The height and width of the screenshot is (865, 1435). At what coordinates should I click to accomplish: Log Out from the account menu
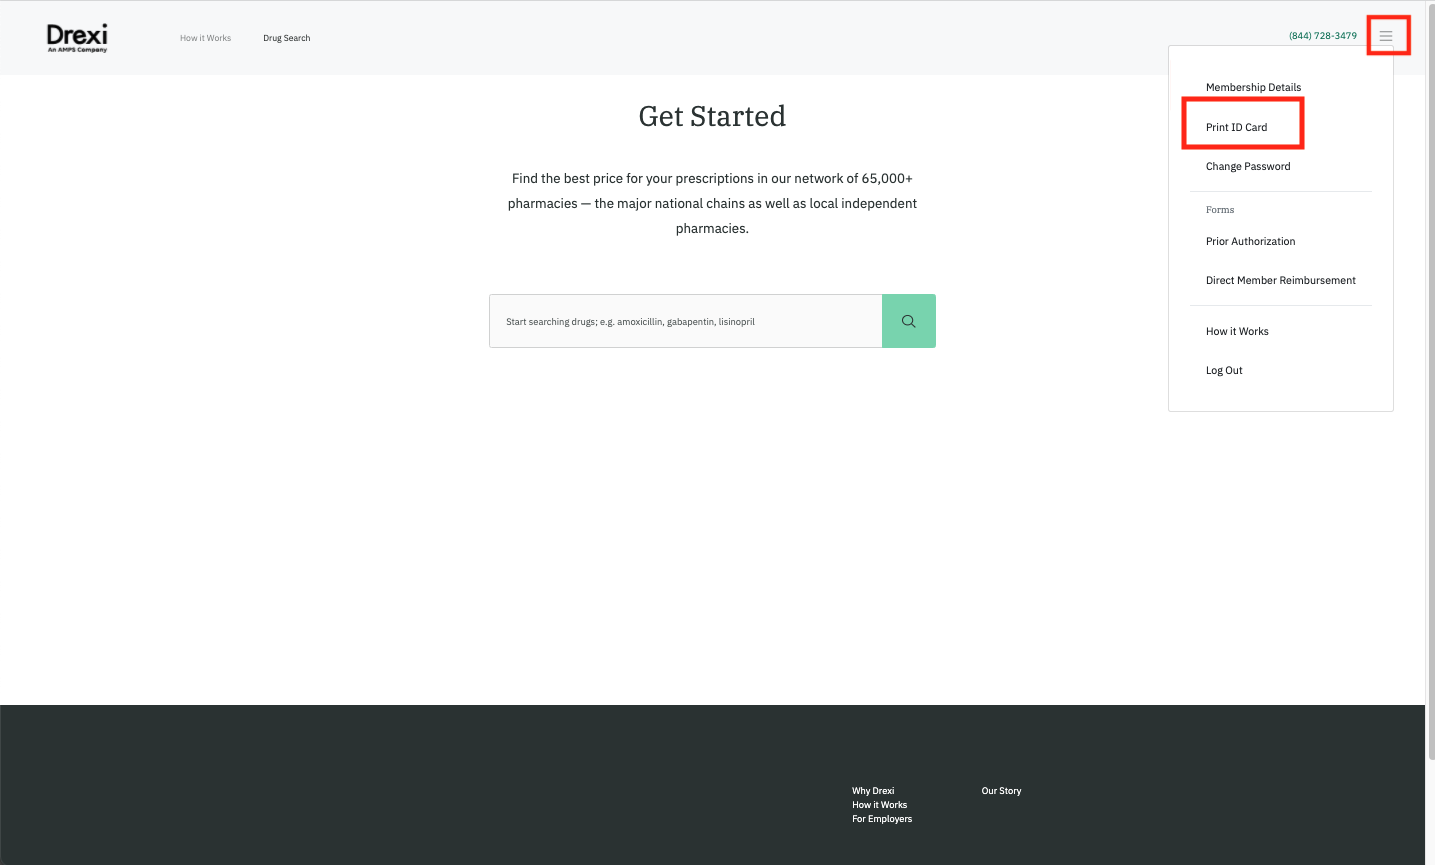point(1224,370)
